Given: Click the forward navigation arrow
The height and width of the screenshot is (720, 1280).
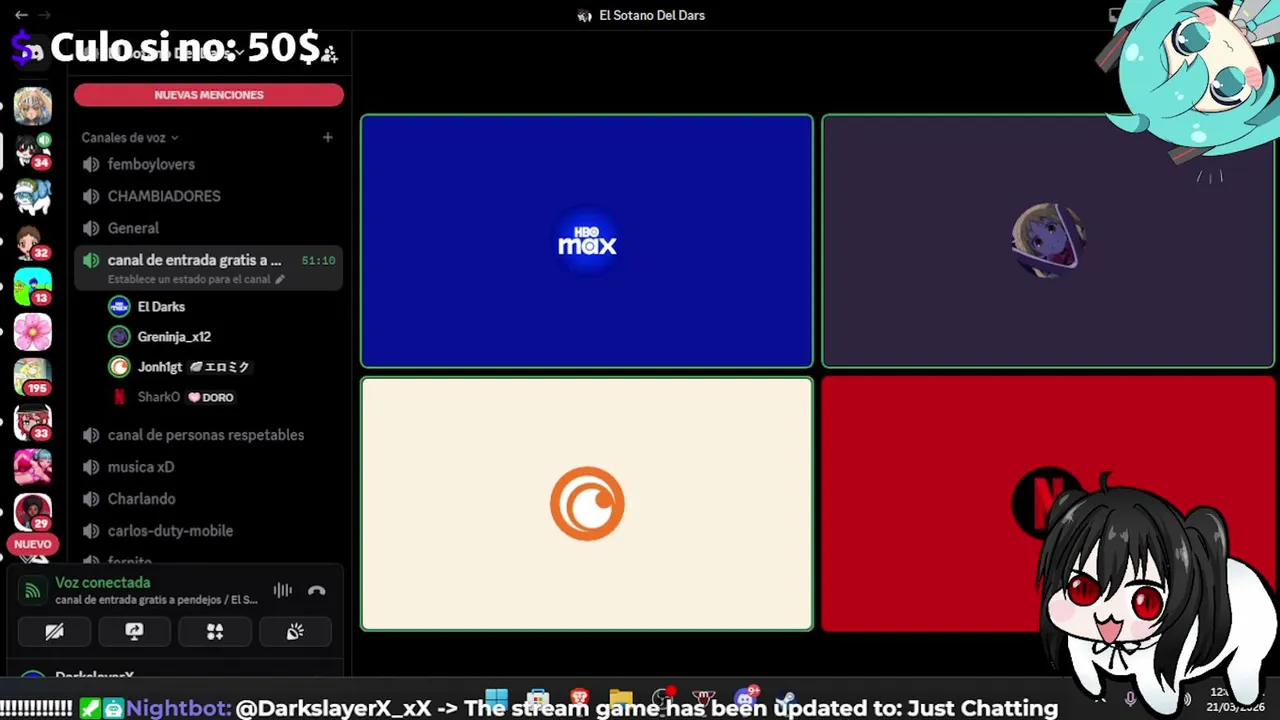Looking at the screenshot, I should pyautogui.click(x=45, y=15).
